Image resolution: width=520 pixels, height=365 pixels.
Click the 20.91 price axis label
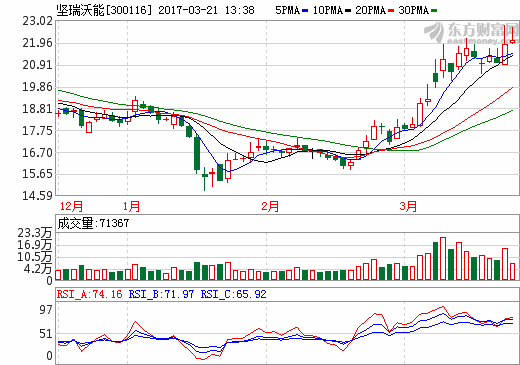pos(37,65)
